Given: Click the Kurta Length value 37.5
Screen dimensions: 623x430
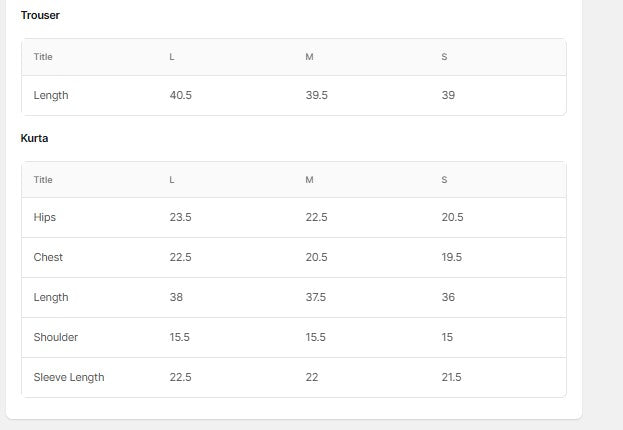Looking at the screenshot, I should pos(317,297).
